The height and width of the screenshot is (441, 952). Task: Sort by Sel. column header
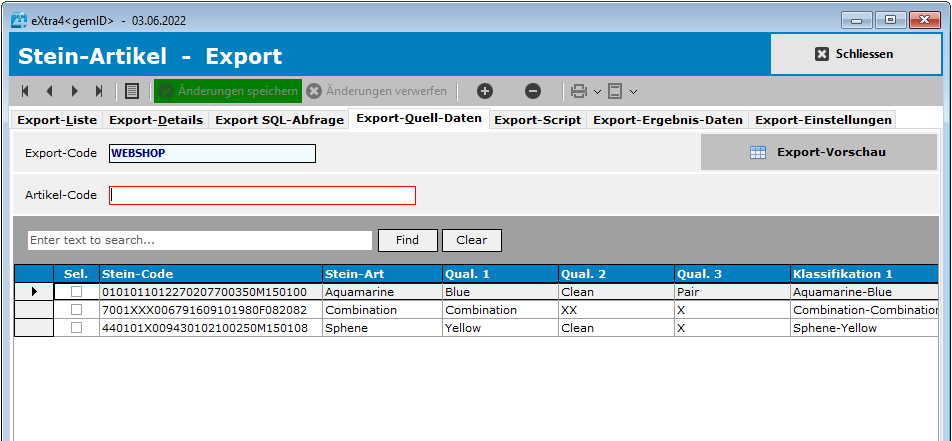click(76, 274)
